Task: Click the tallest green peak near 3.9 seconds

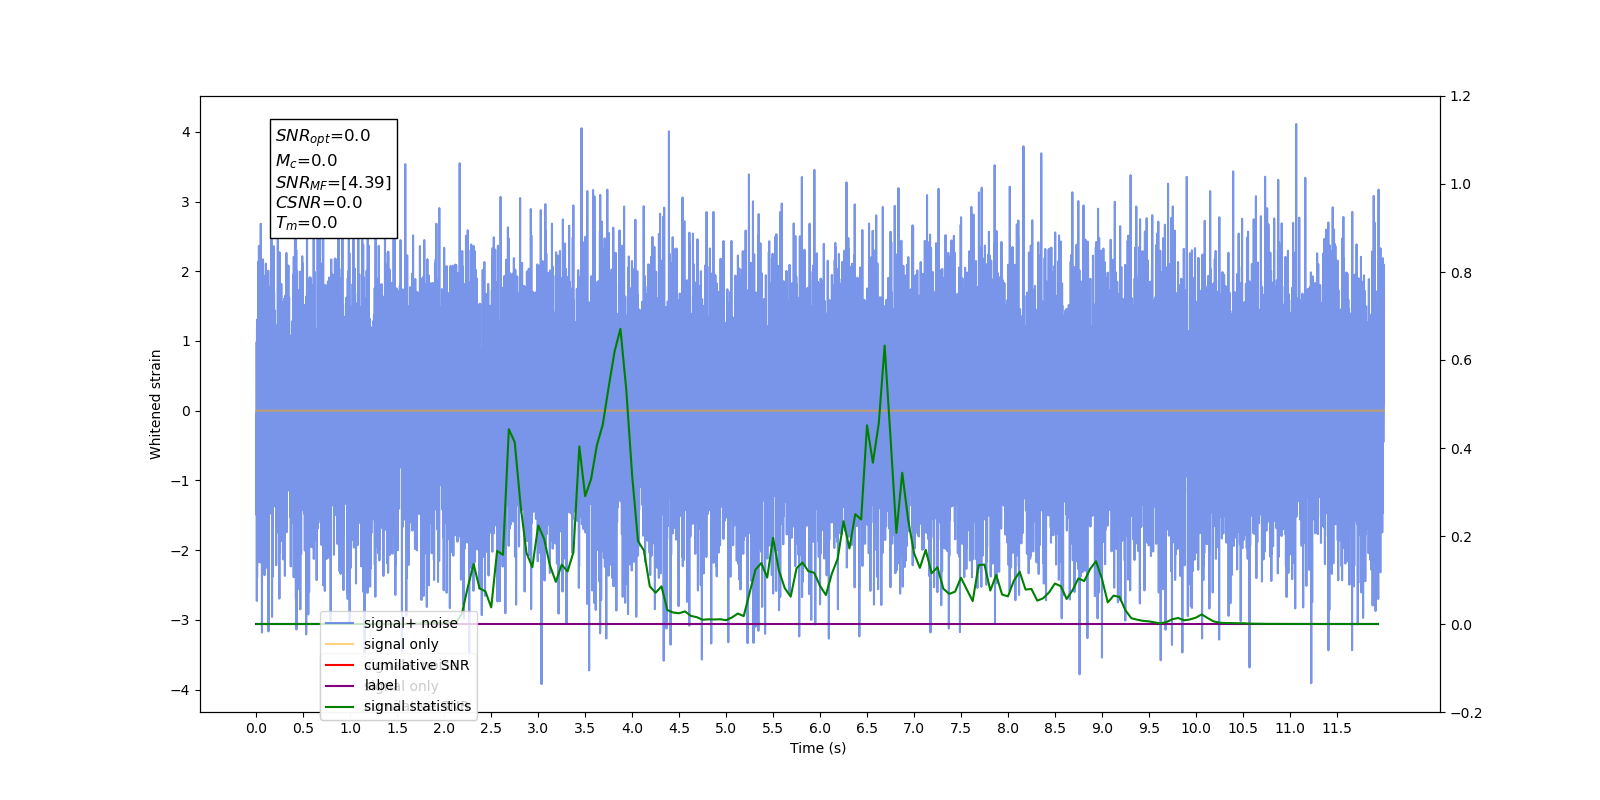Action: point(620,329)
